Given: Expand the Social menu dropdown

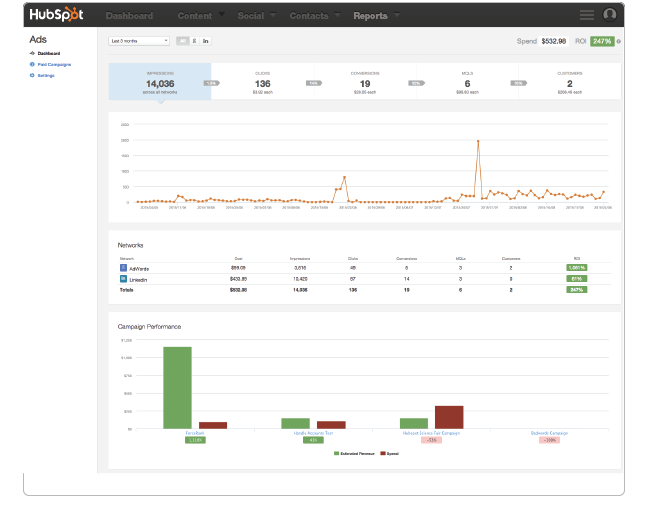Looking at the screenshot, I should click(x=256, y=16).
